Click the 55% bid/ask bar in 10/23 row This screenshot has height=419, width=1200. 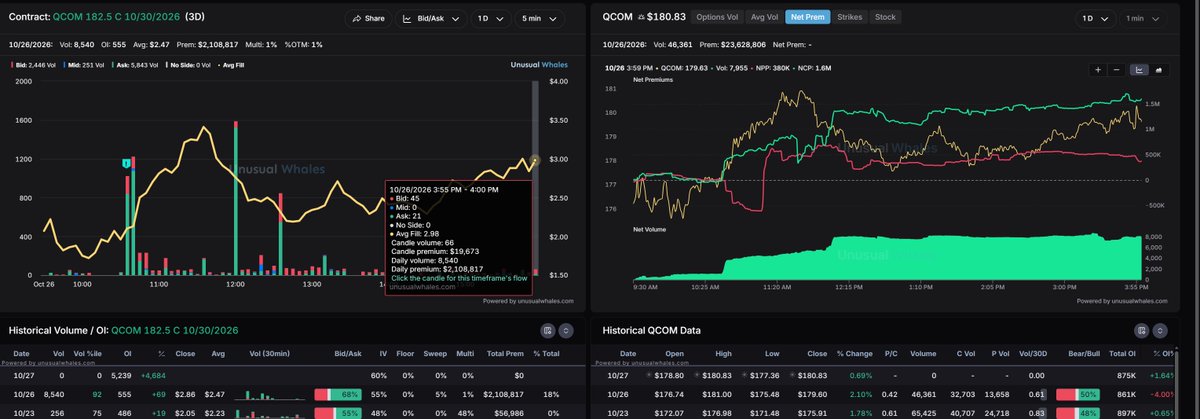337,412
